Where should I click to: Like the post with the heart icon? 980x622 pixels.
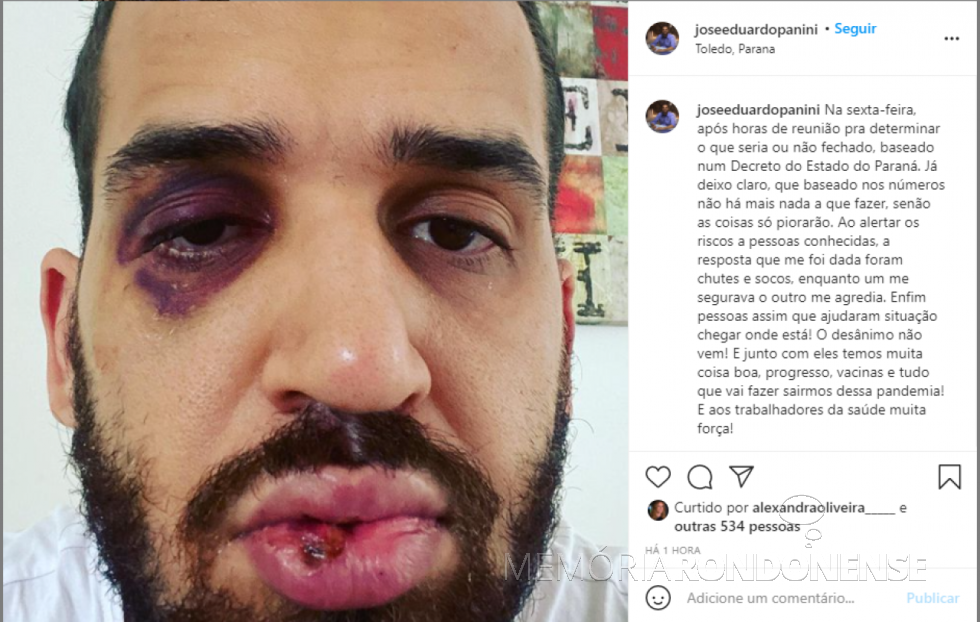pyautogui.click(x=658, y=477)
